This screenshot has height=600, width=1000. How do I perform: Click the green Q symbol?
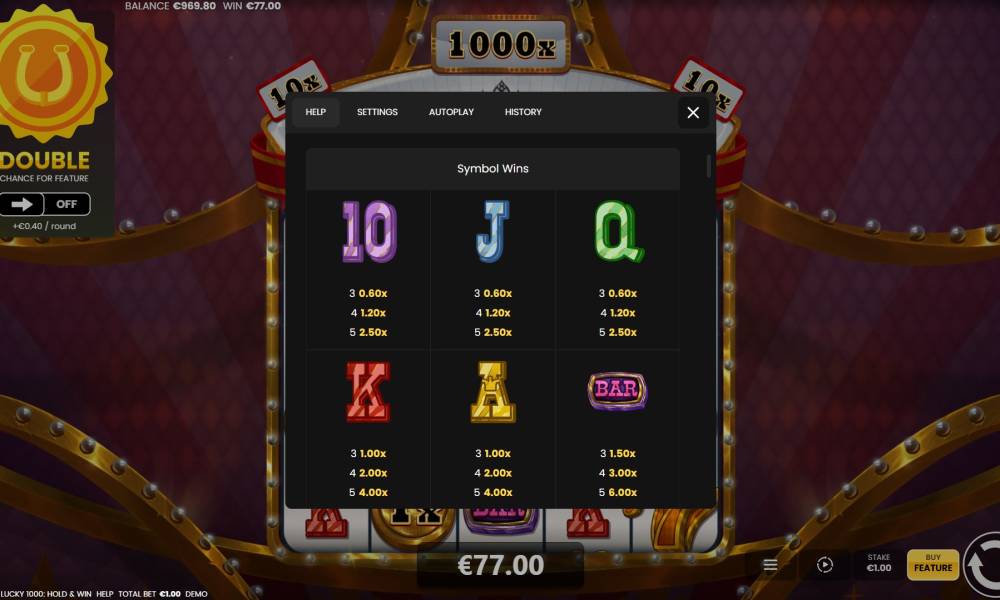(x=619, y=231)
